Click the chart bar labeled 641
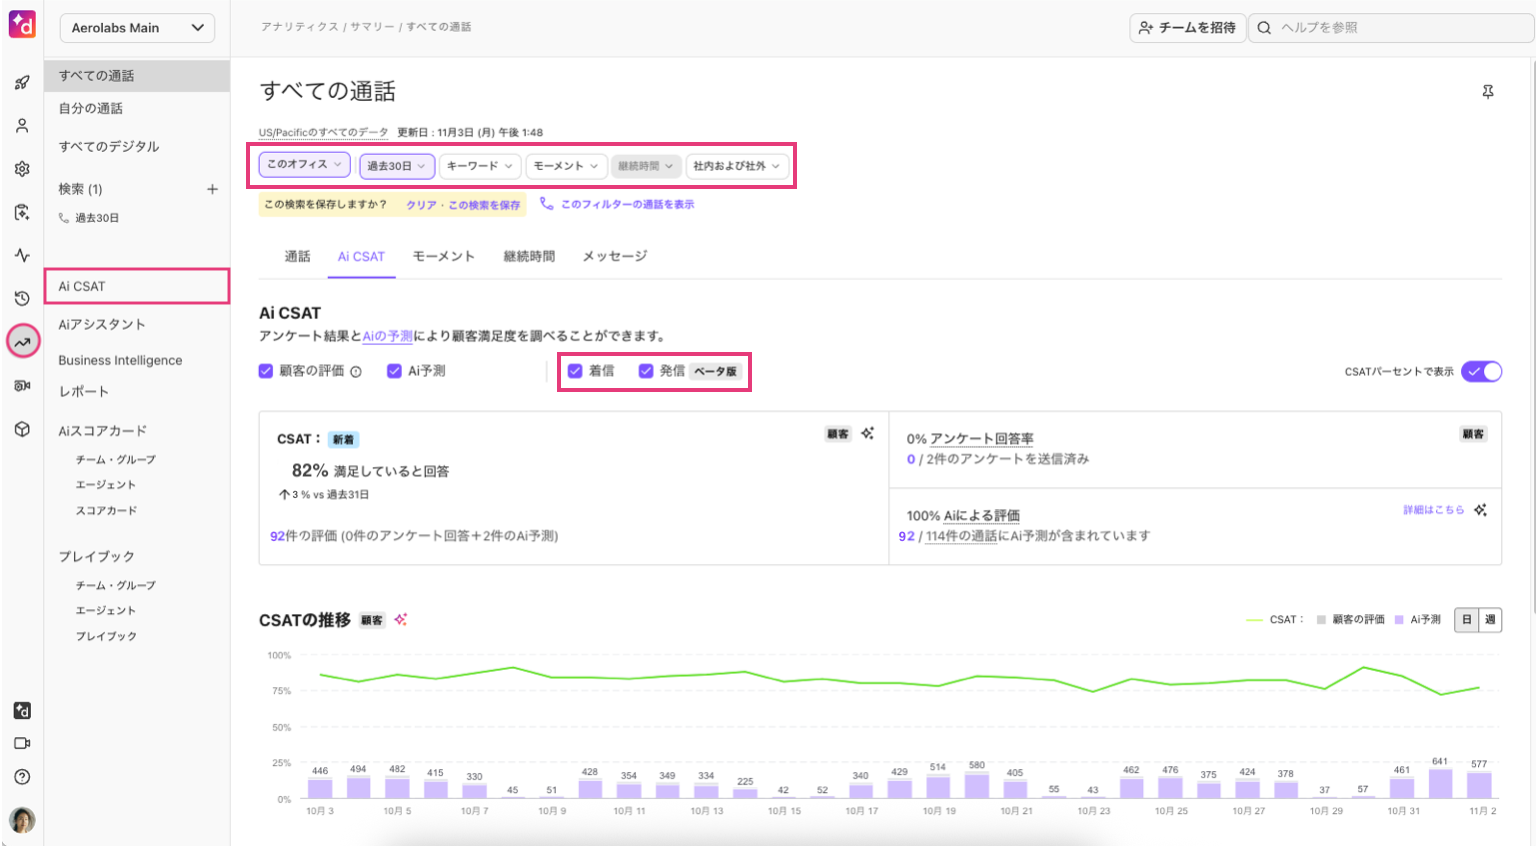 (x=1440, y=783)
